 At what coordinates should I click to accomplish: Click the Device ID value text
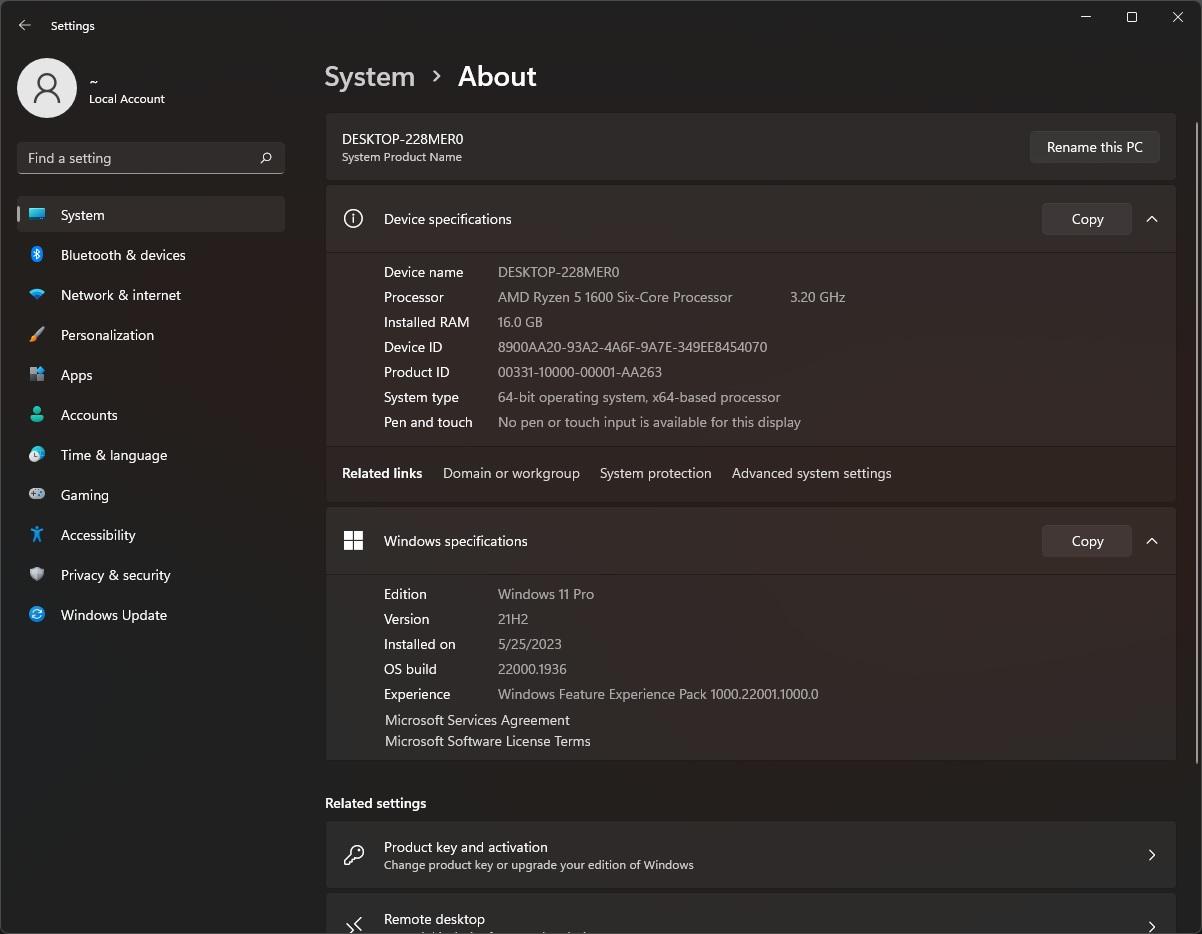[x=632, y=347]
